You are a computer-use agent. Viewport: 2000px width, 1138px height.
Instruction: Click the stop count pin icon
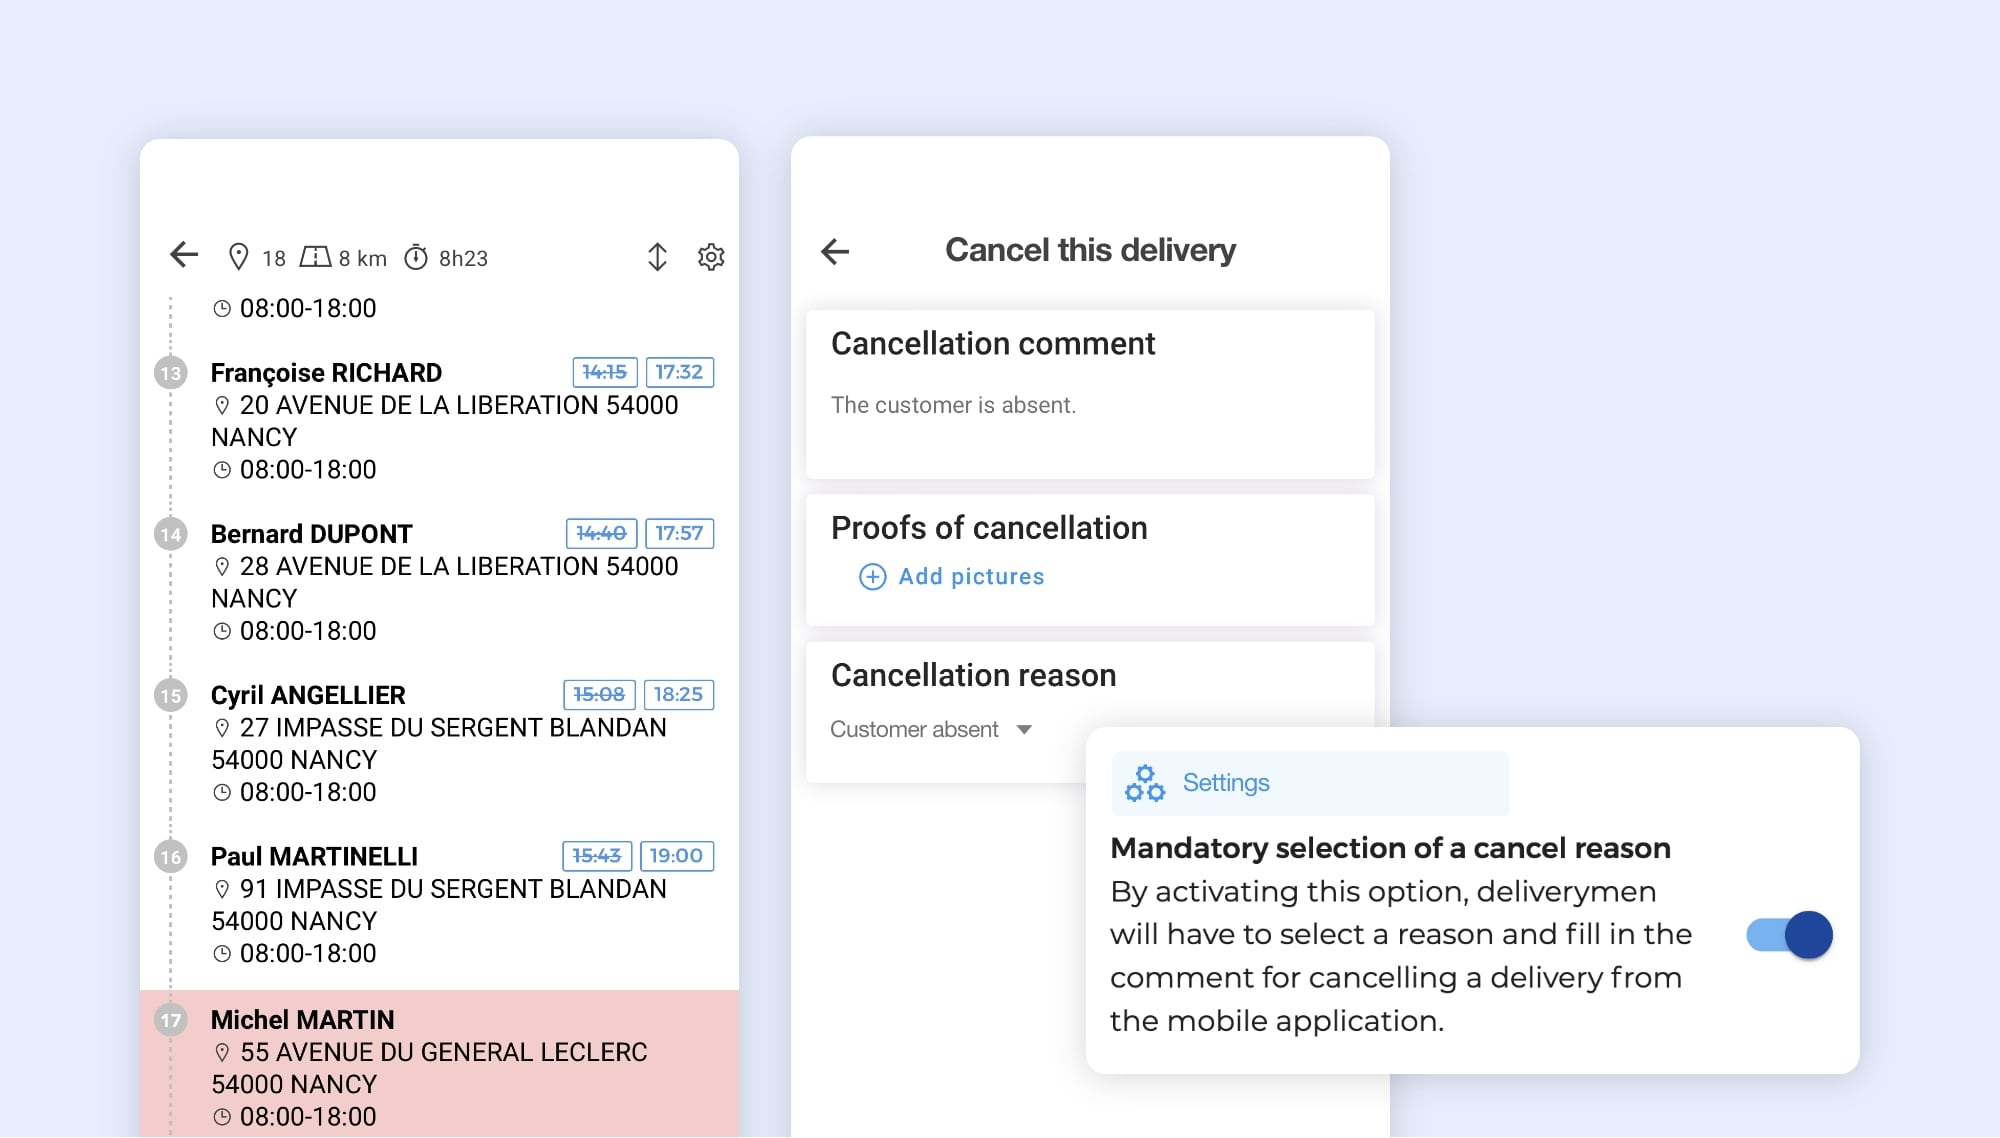point(238,257)
